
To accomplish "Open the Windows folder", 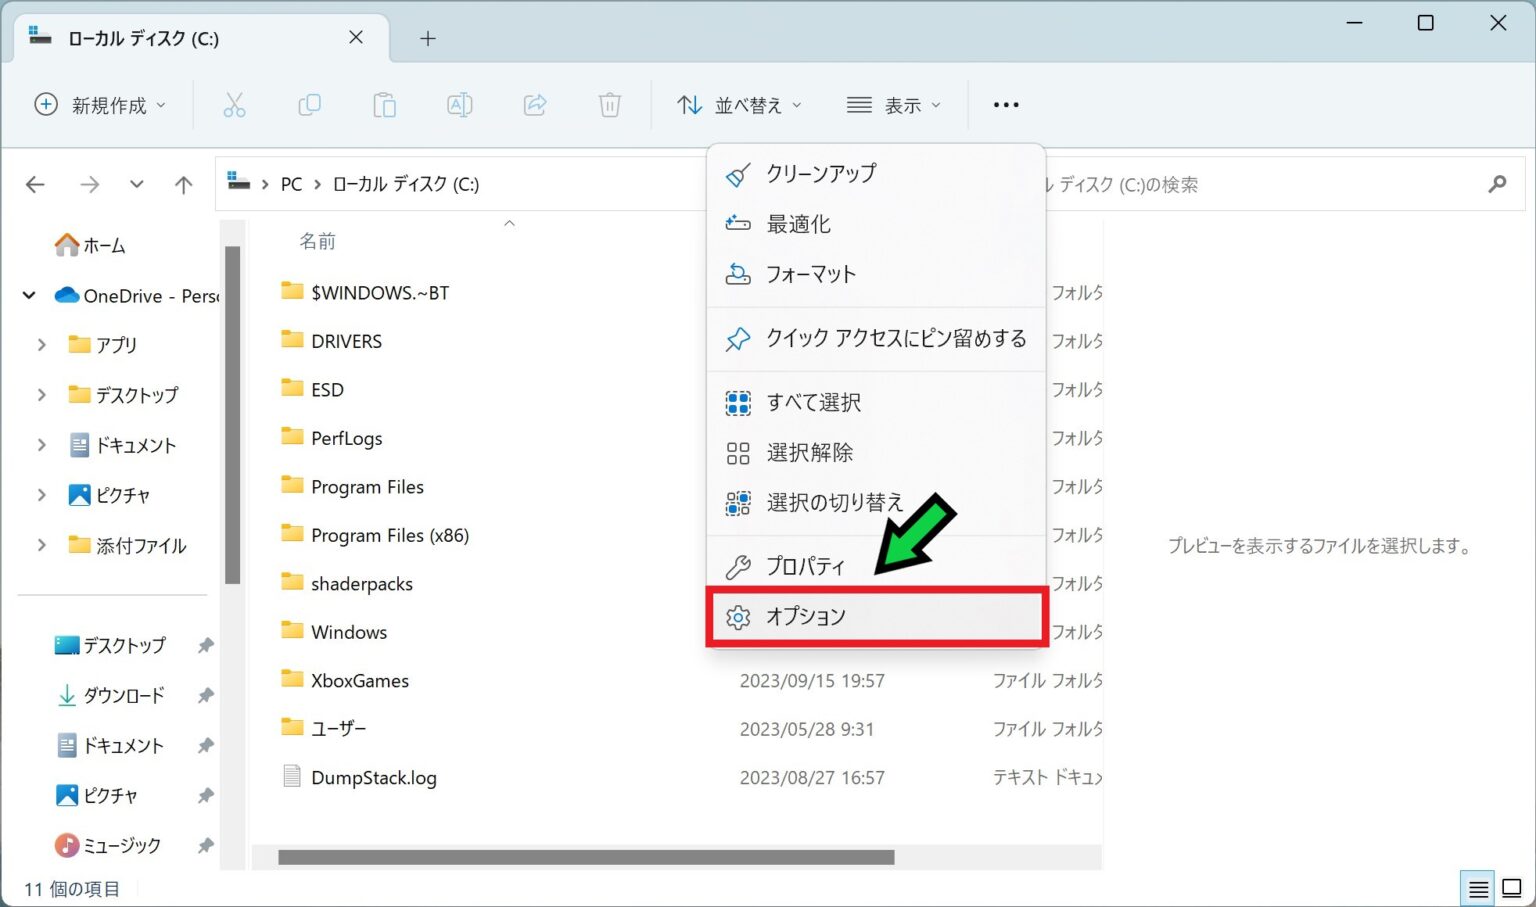I will click(x=347, y=631).
